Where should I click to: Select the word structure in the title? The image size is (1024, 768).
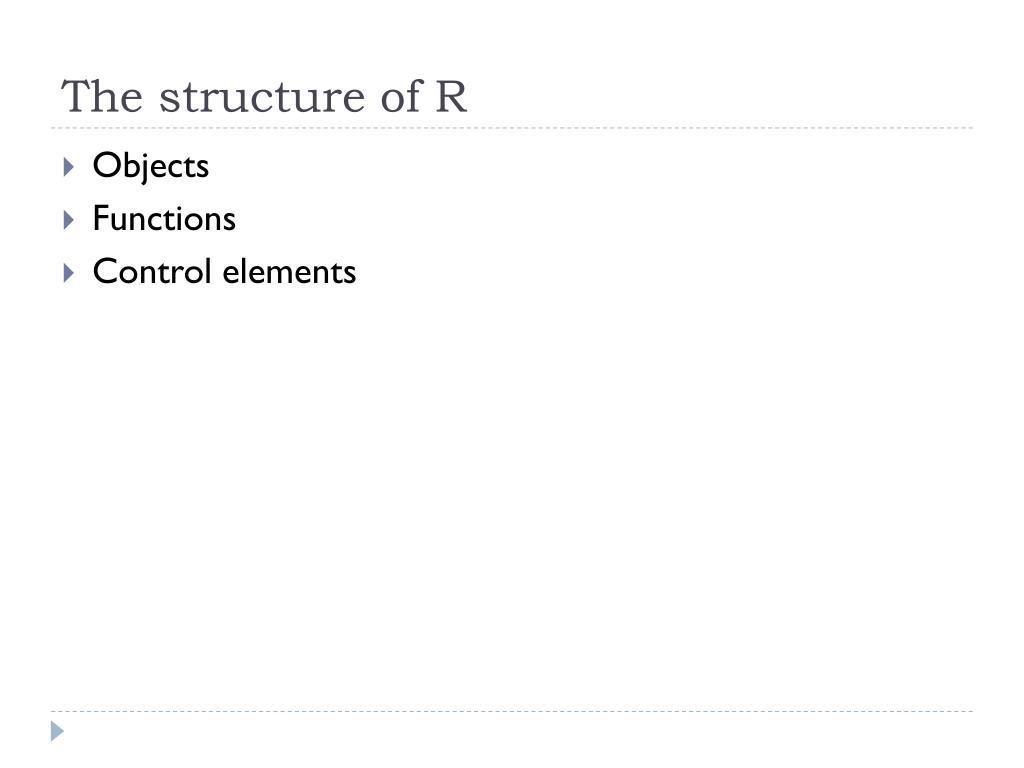click(x=262, y=97)
